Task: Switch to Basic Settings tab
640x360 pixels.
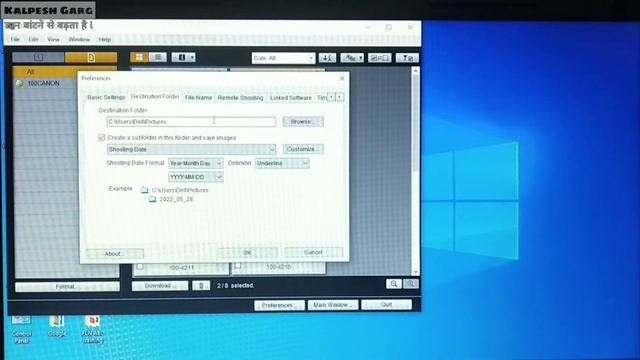Action: pyautogui.click(x=106, y=98)
